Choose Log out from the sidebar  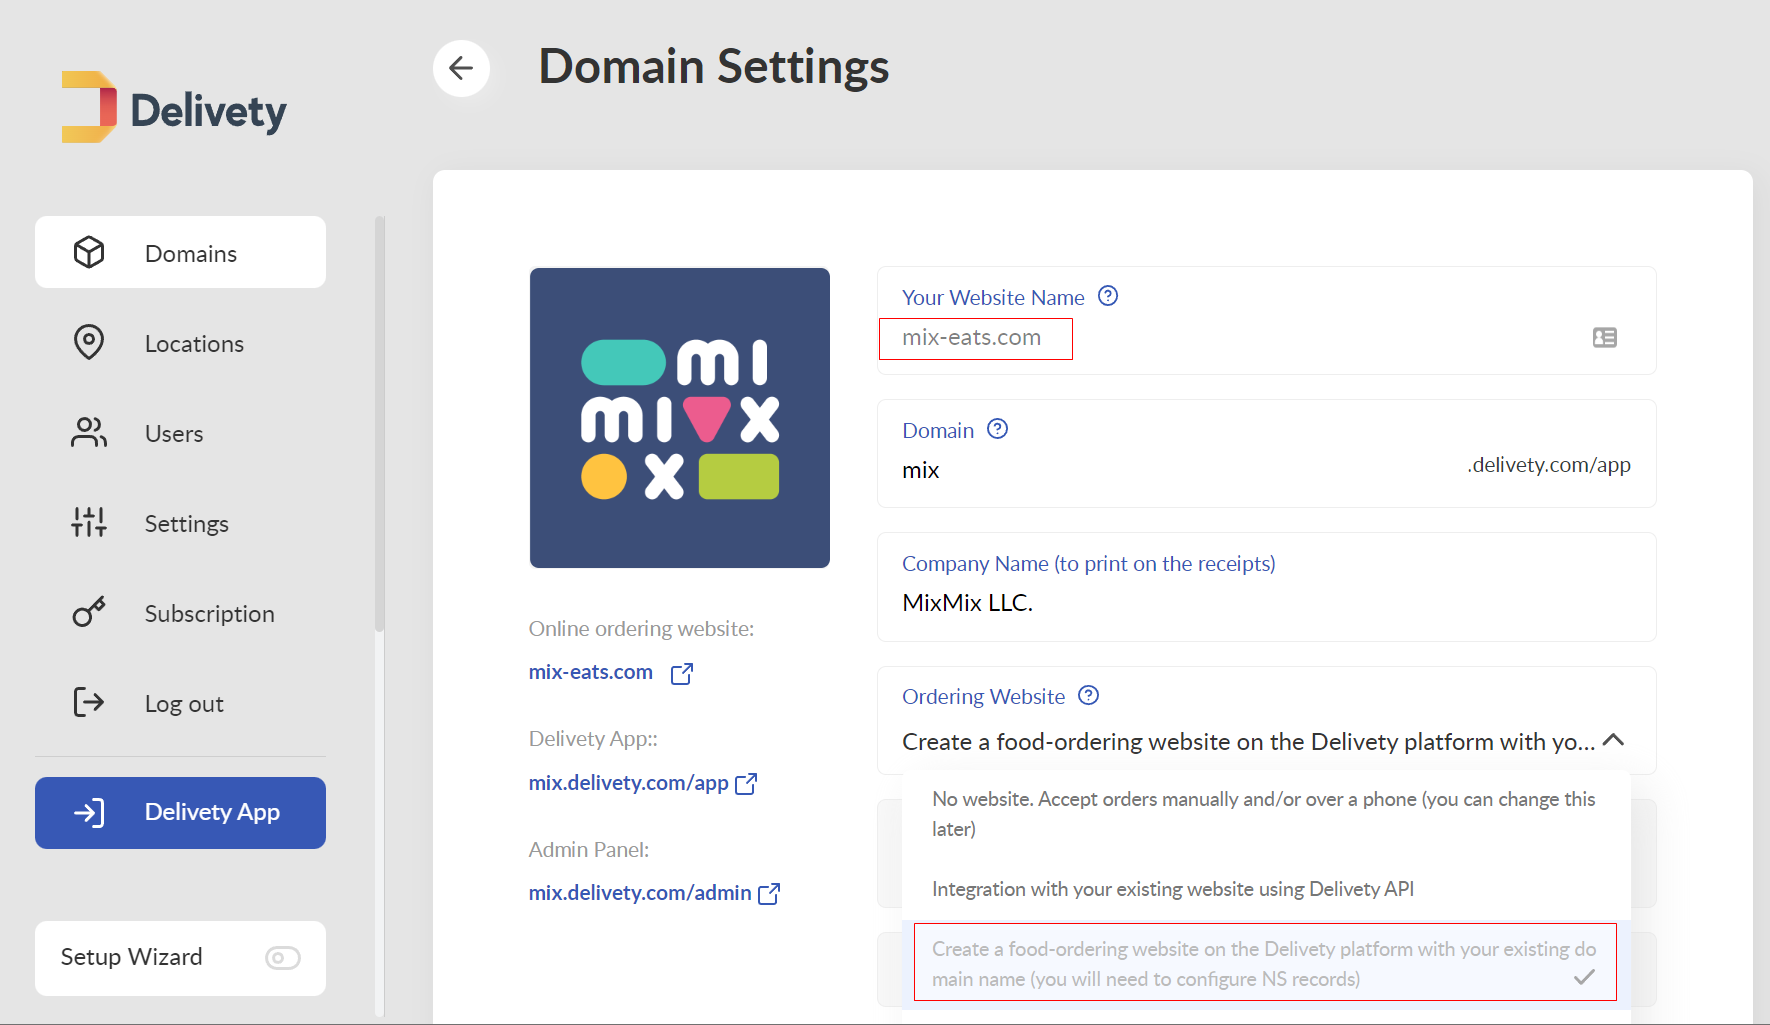[180, 703]
